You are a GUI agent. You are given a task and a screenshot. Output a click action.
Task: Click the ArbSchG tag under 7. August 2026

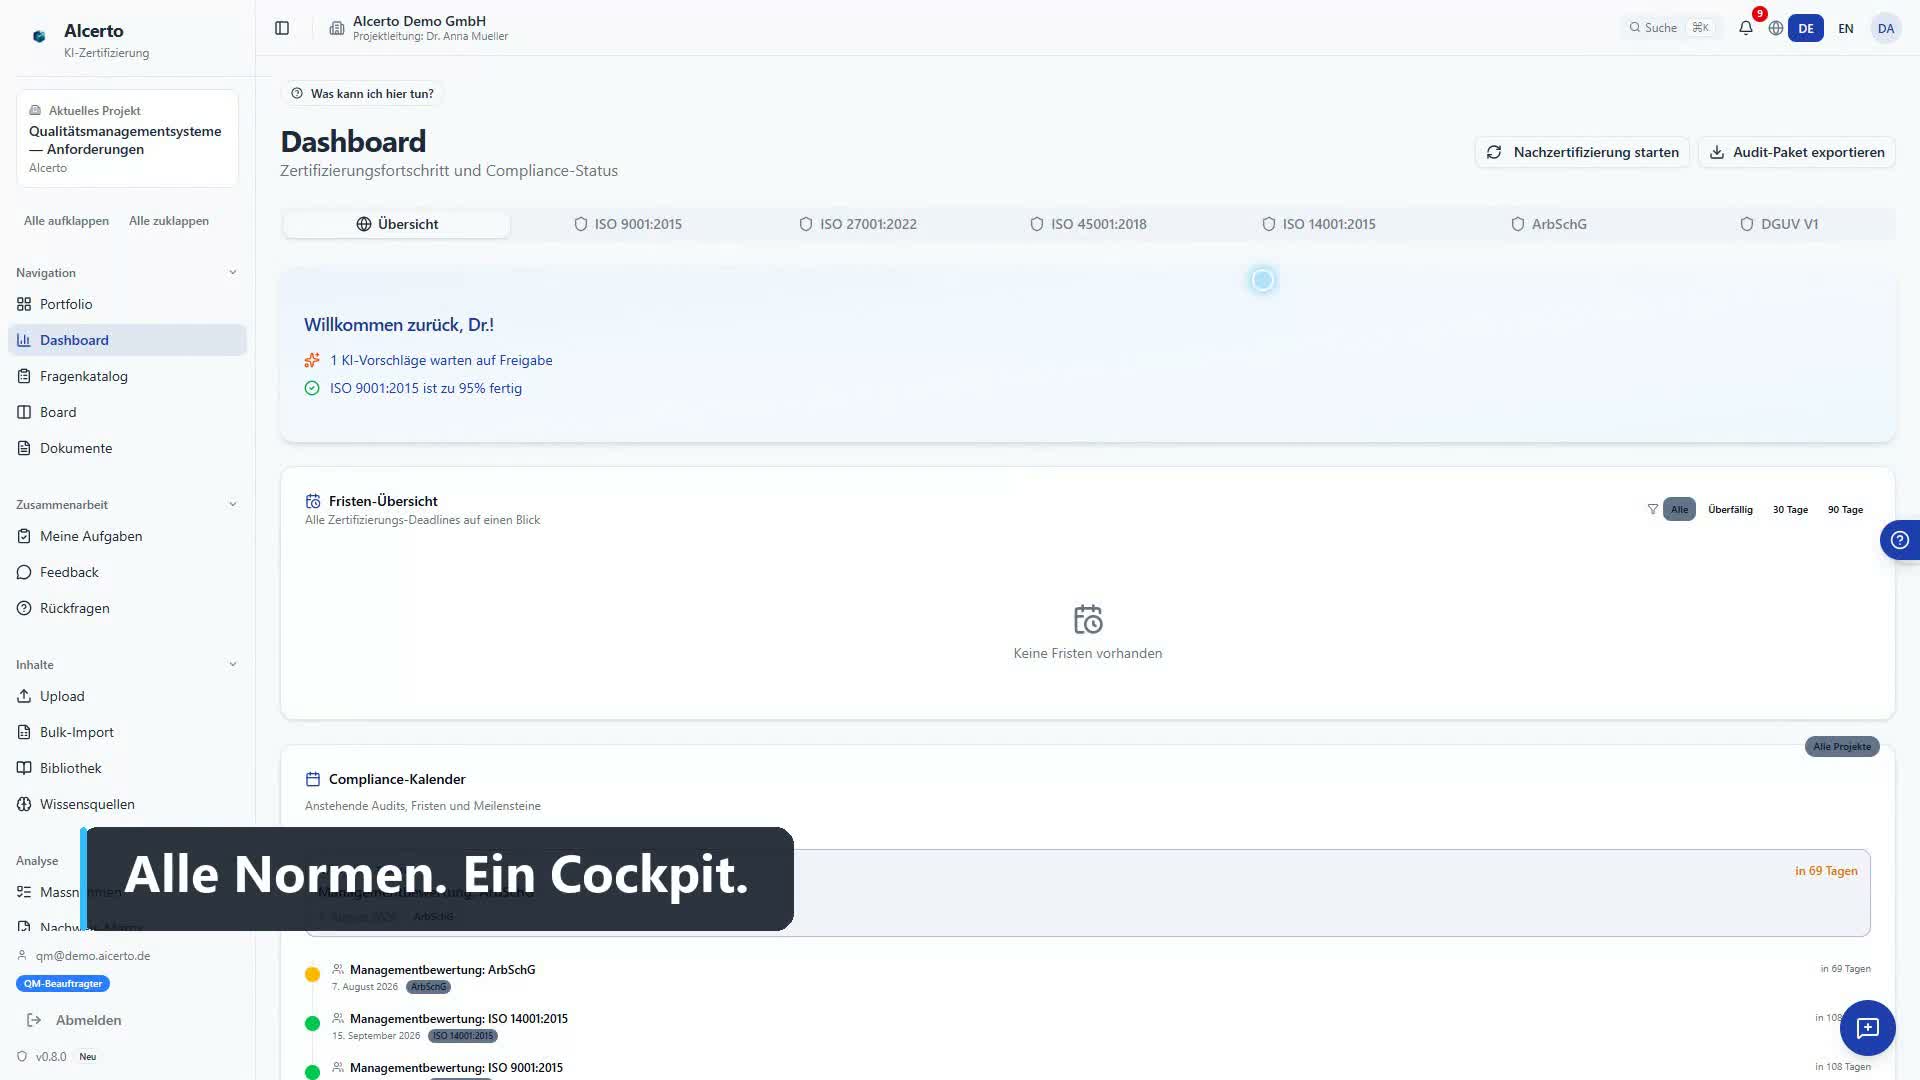428,987
